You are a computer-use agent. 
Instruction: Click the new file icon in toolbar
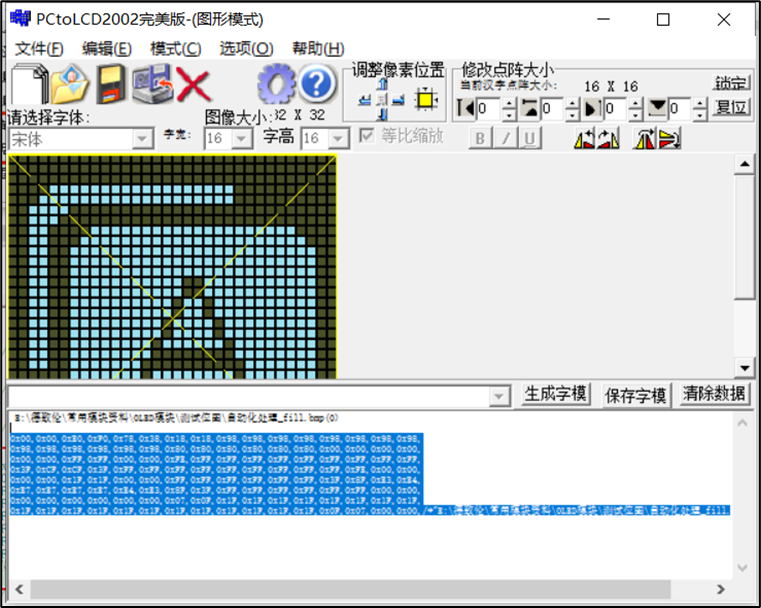[x=29, y=84]
